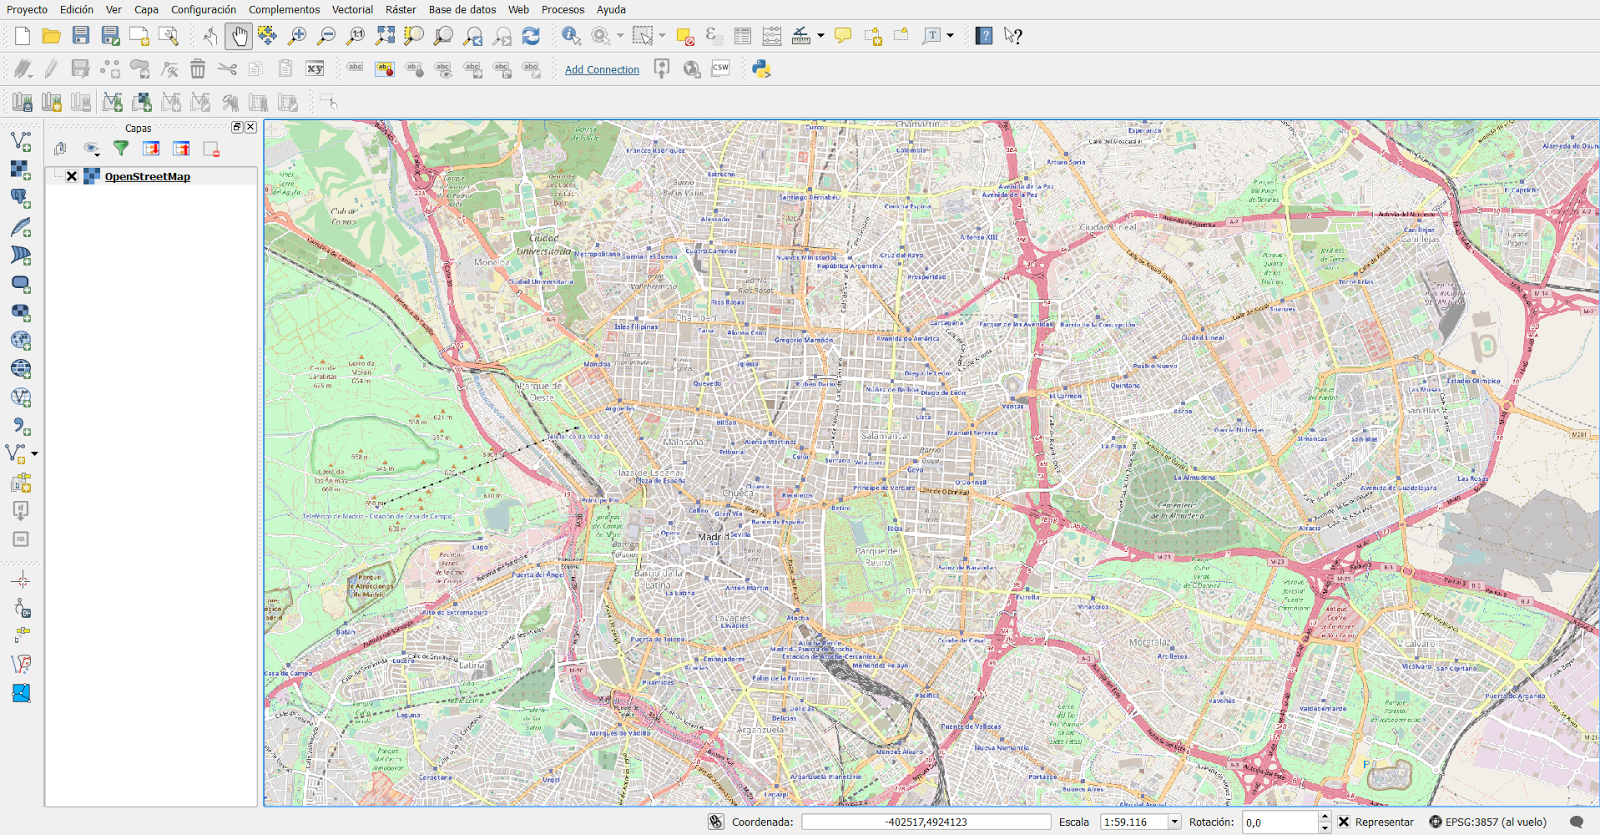Image resolution: width=1600 pixels, height=835 pixels.
Task: Click the Map Tips speech bubble icon
Action: (x=843, y=36)
